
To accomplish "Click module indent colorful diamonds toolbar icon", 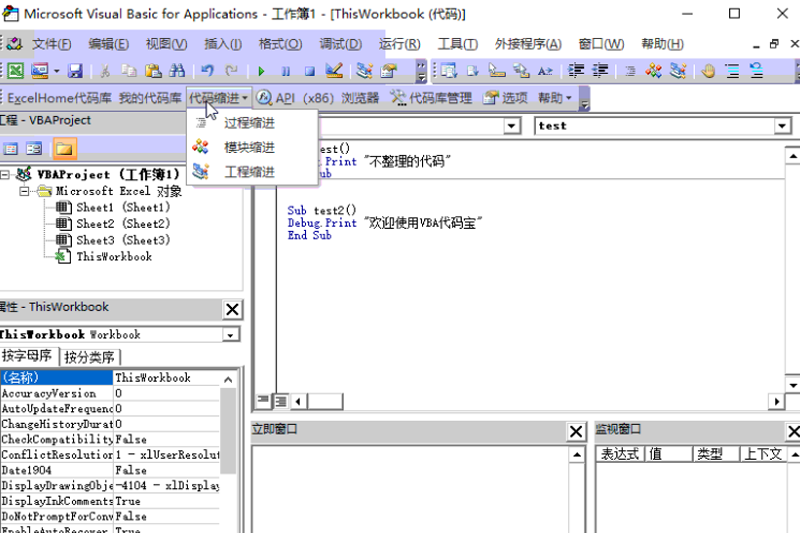I will [654, 70].
